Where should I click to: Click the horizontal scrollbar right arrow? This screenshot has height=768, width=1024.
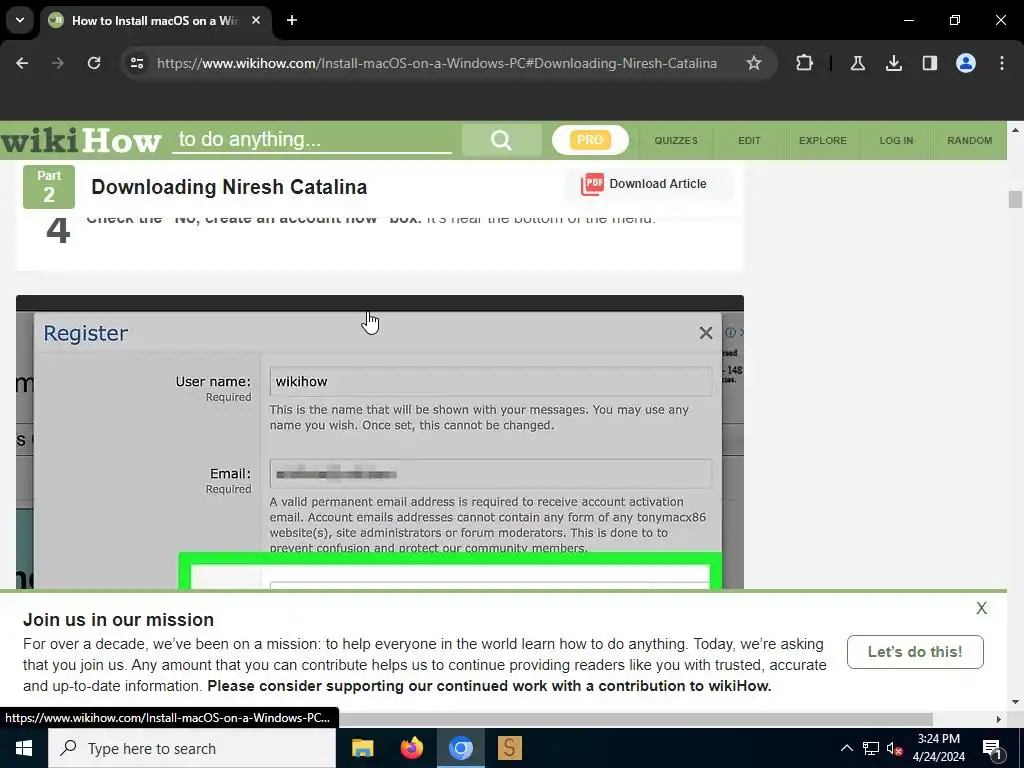[x=999, y=720]
